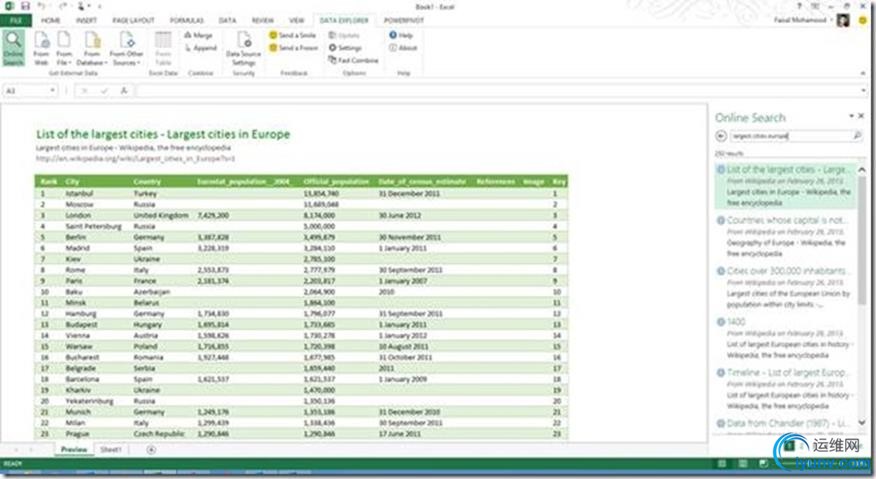This screenshot has width=876, height=479.
Task: Click Send a Frown feedback button
Action: [x=294, y=48]
